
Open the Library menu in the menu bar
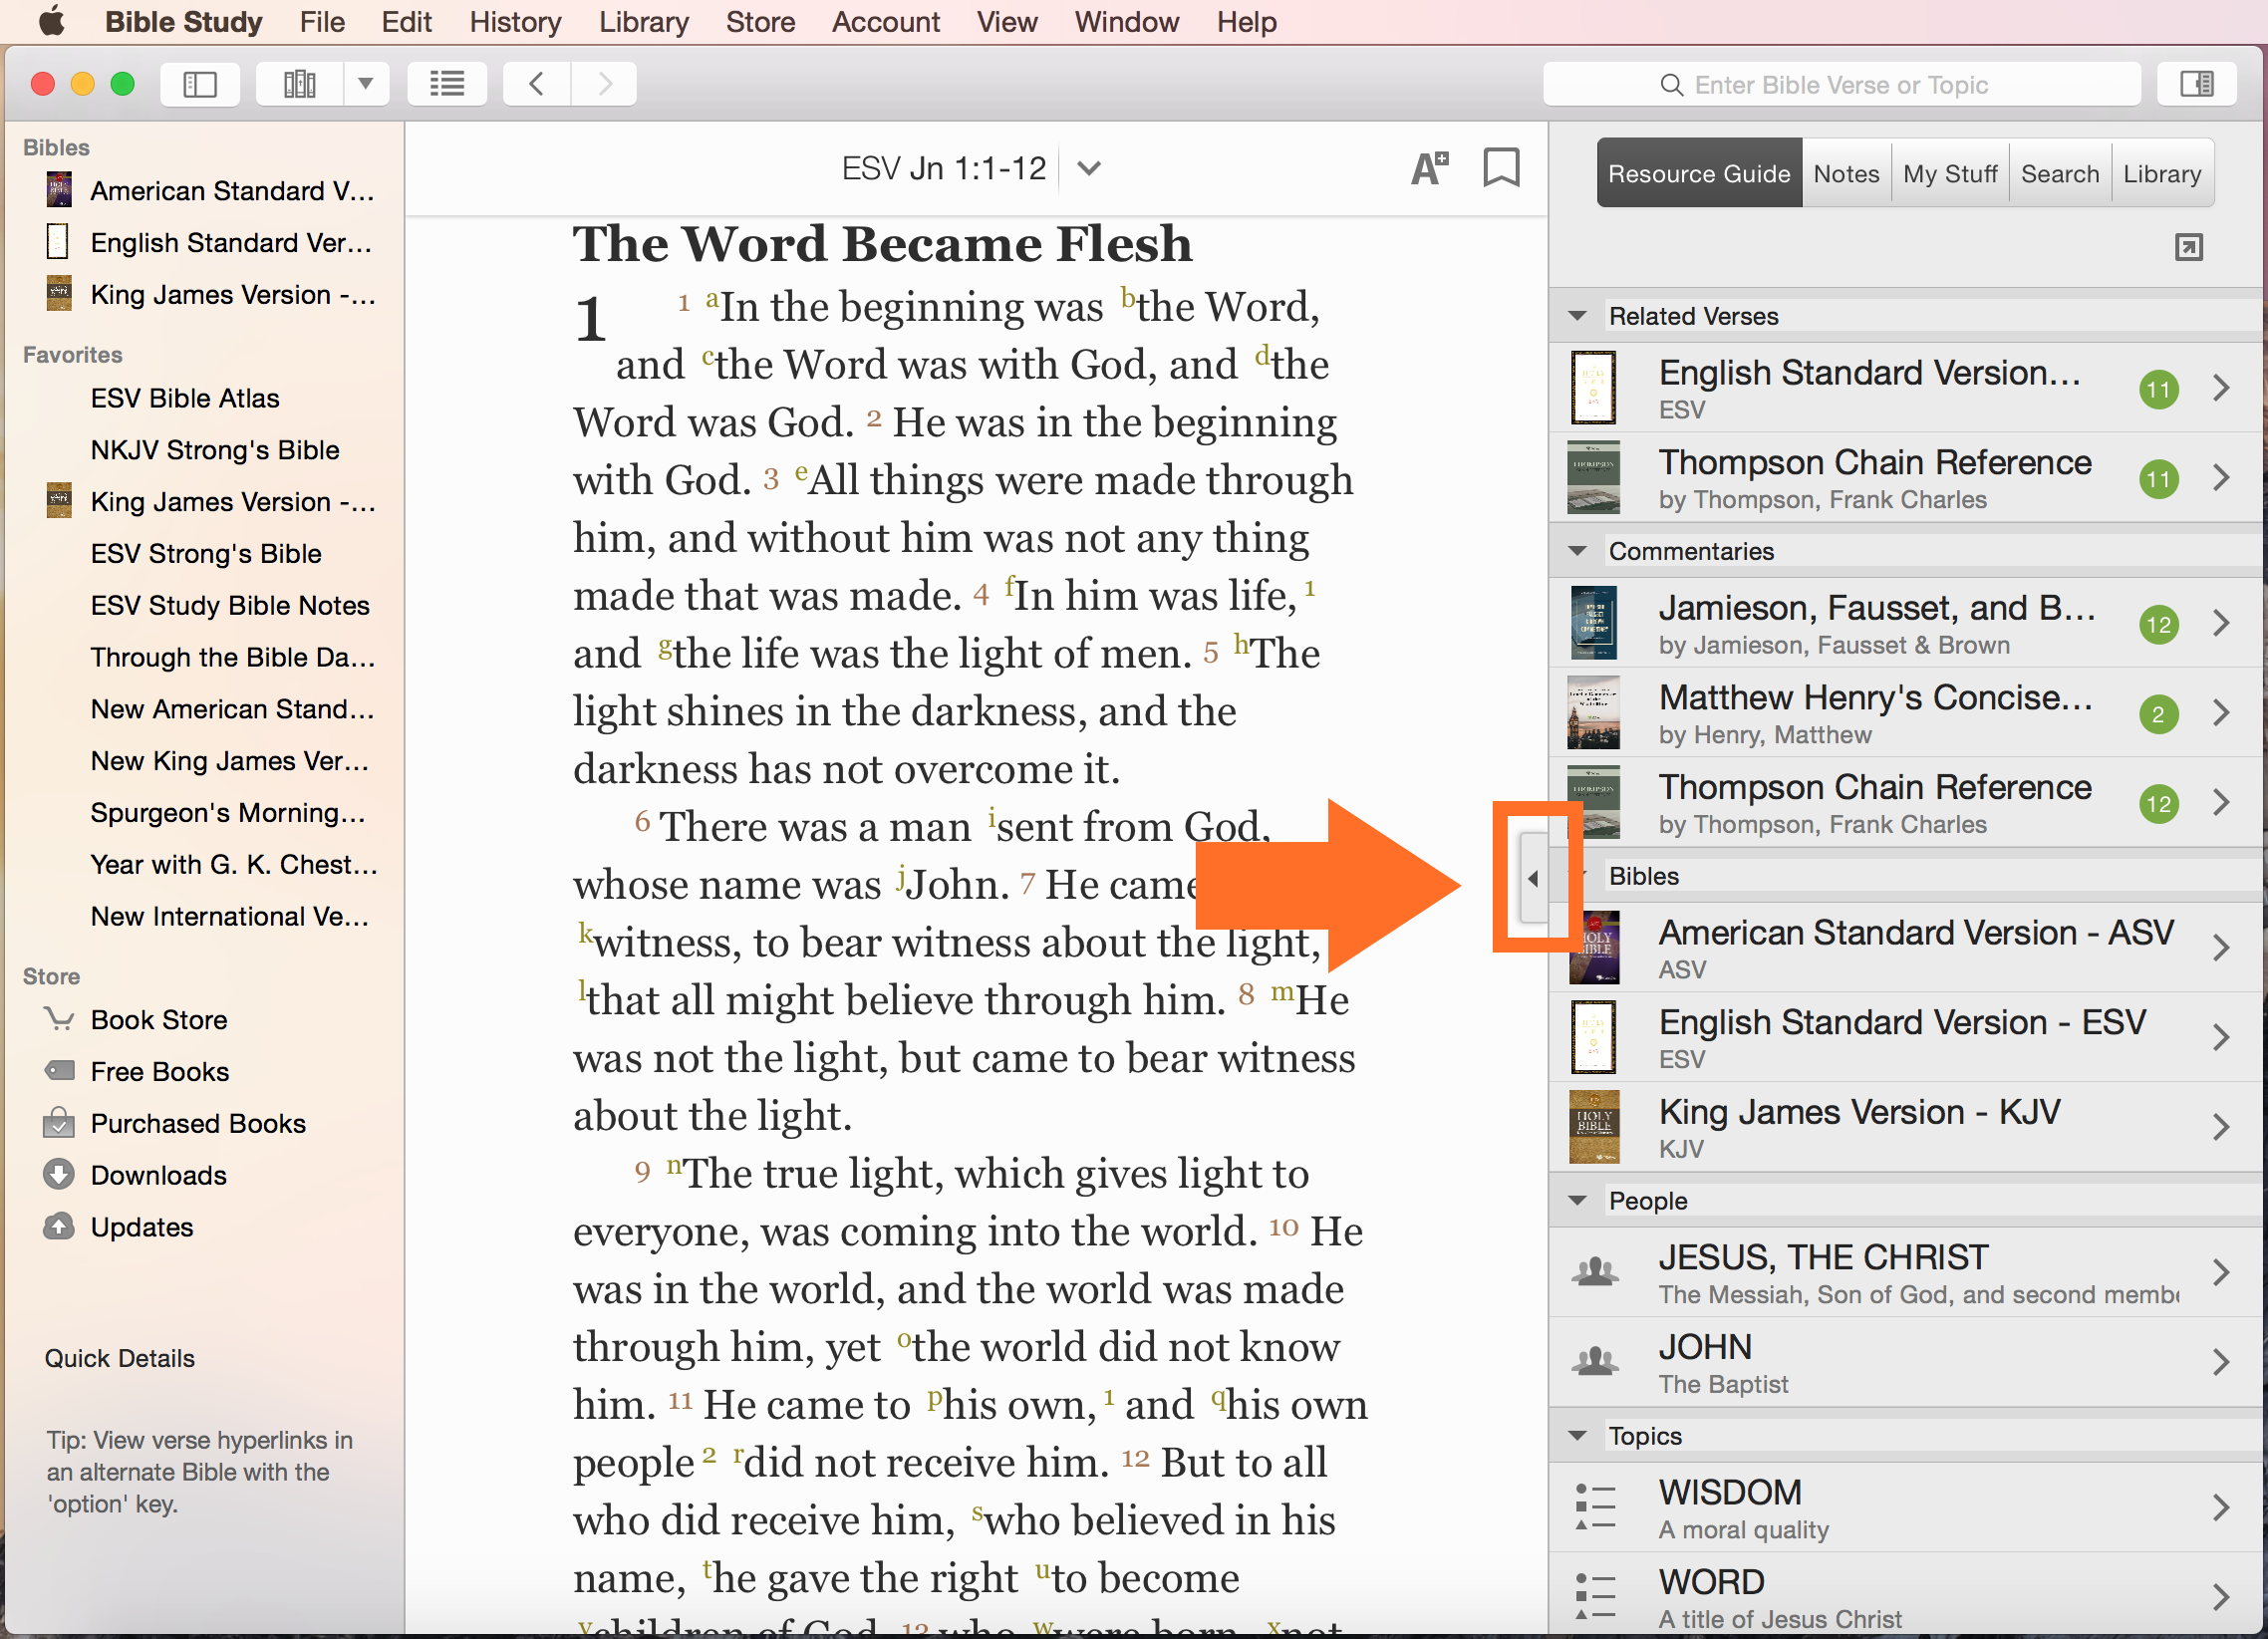click(643, 22)
